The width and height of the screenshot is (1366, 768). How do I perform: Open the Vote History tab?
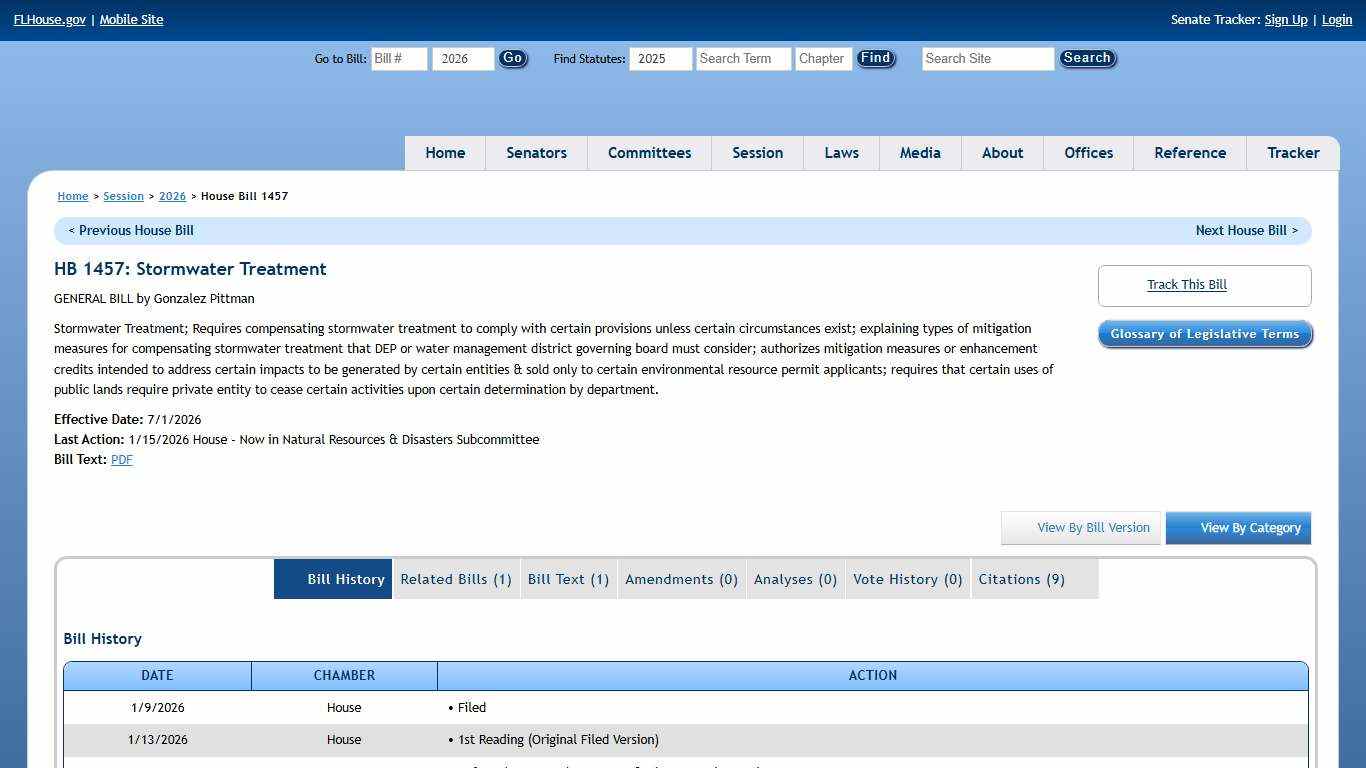tap(908, 578)
